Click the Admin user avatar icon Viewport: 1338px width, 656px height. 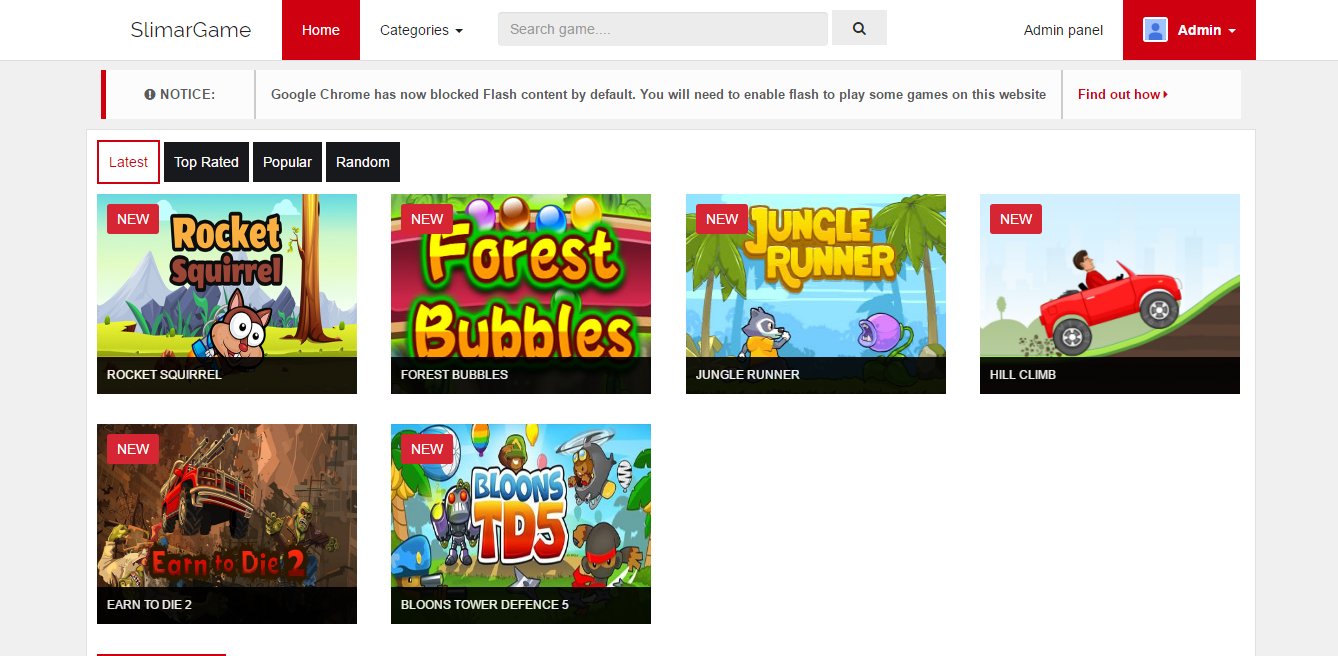(x=1155, y=30)
